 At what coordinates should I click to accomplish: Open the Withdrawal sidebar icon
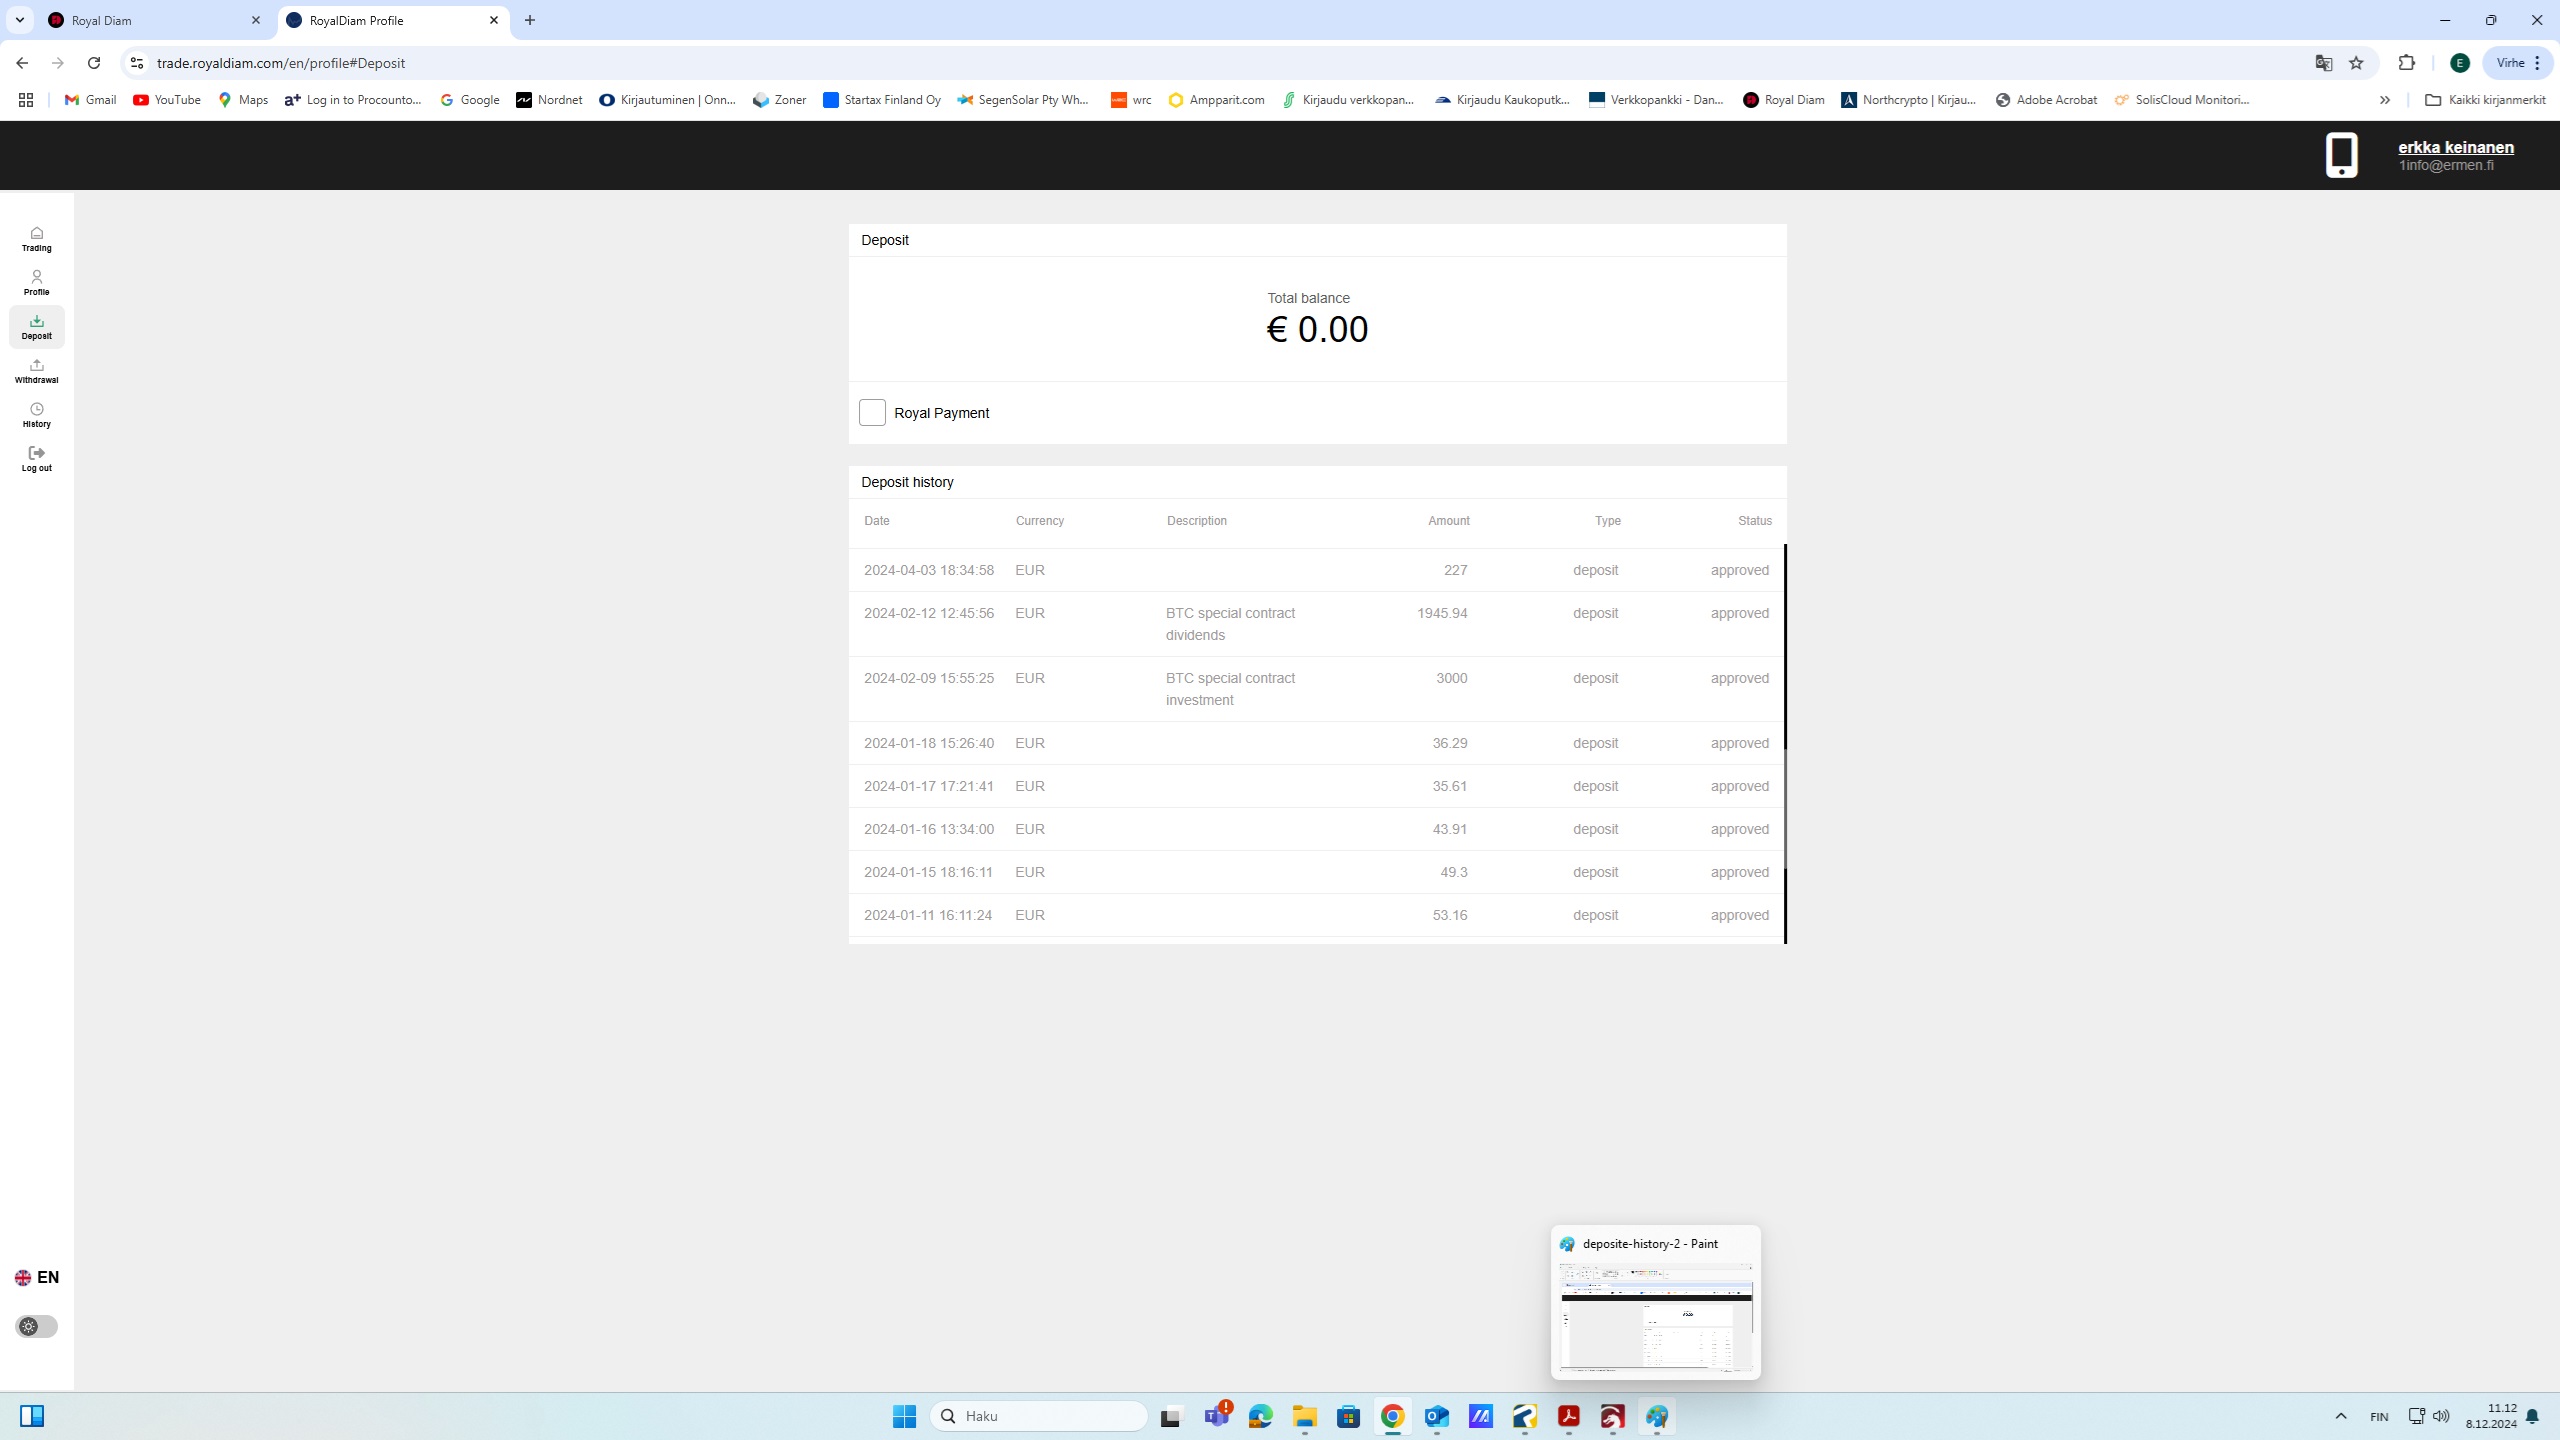point(36,370)
